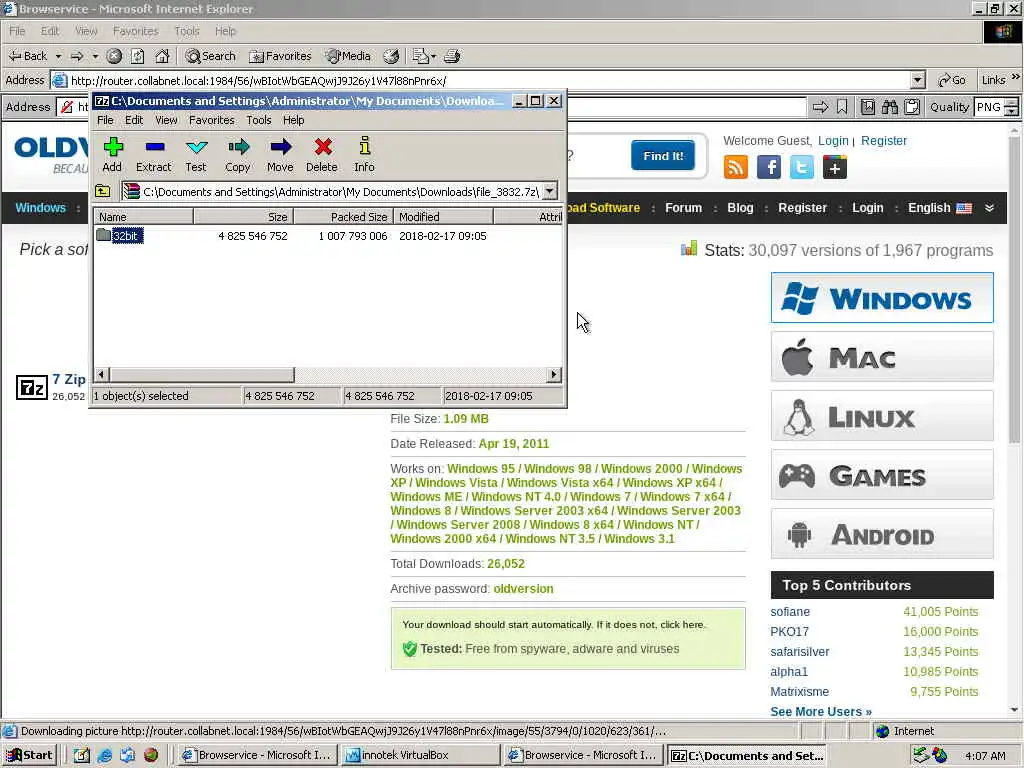The image size is (1024, 768).
Task: Open the English language selector
Action: pos(940,208)
